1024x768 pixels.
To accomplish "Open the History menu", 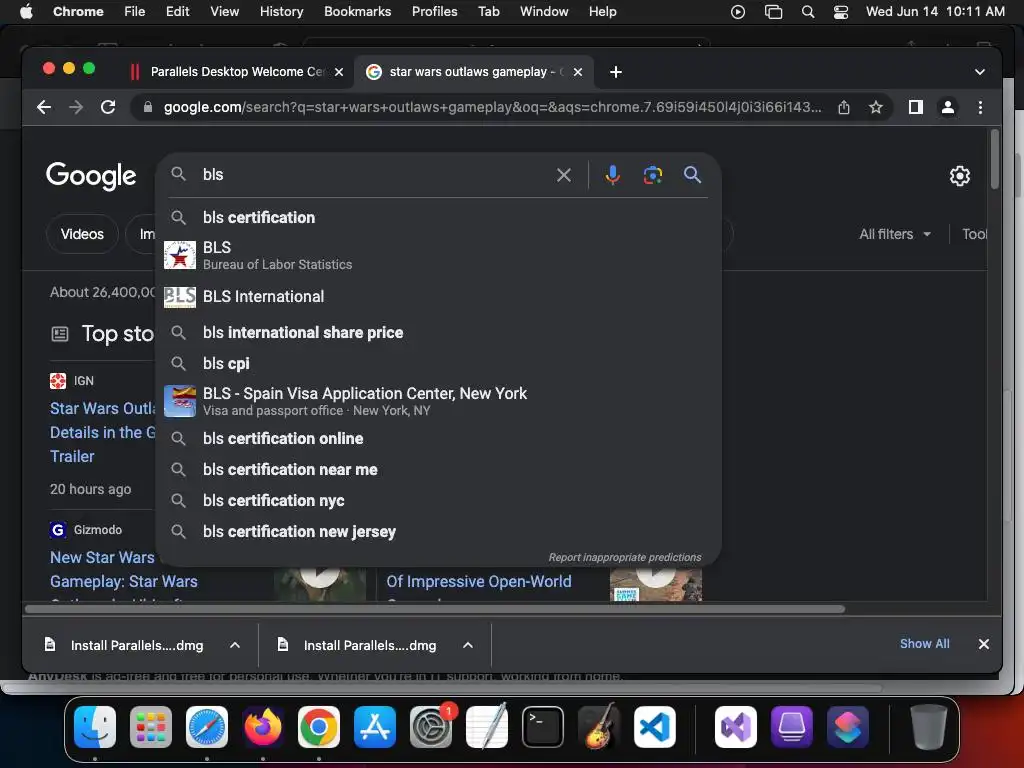I will click(x=281, y=12).
